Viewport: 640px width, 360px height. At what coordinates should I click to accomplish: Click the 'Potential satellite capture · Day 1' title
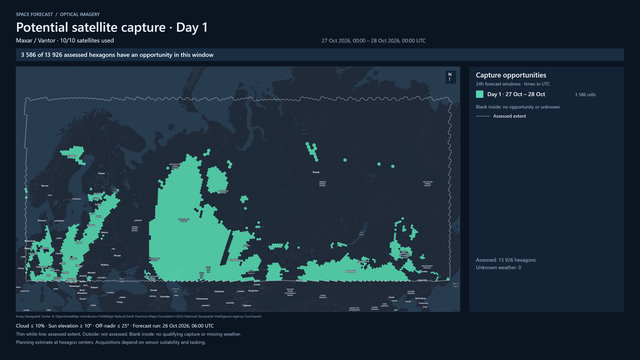[x=112, y=27]
